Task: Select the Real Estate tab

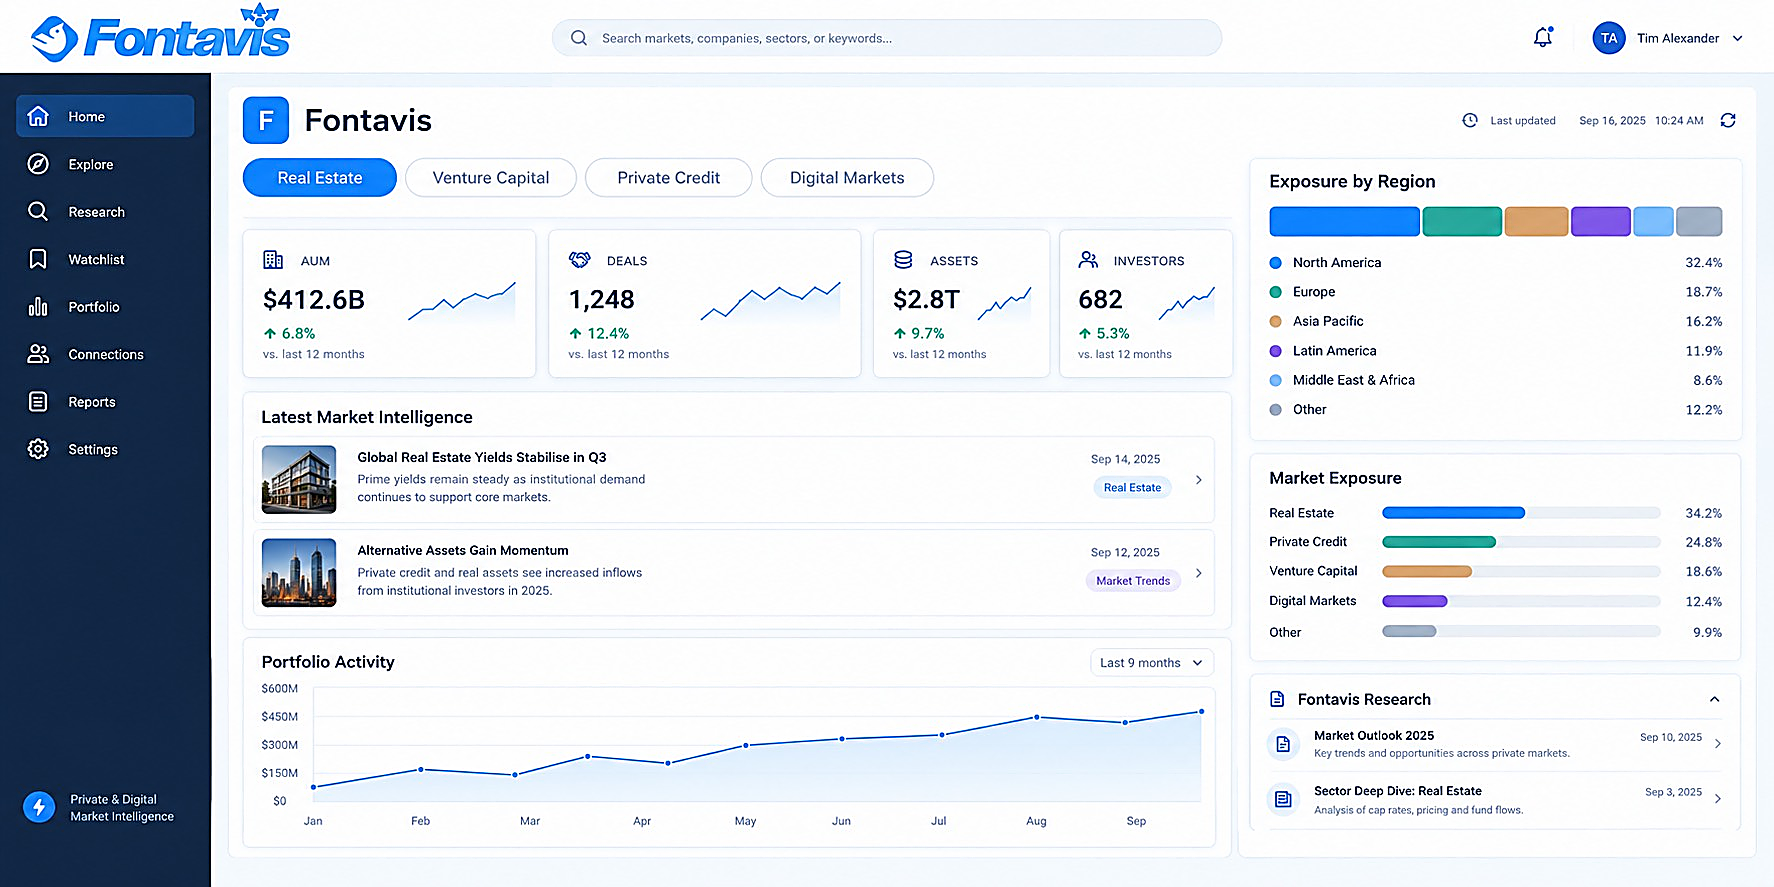Action: click(x=320, y=178)
